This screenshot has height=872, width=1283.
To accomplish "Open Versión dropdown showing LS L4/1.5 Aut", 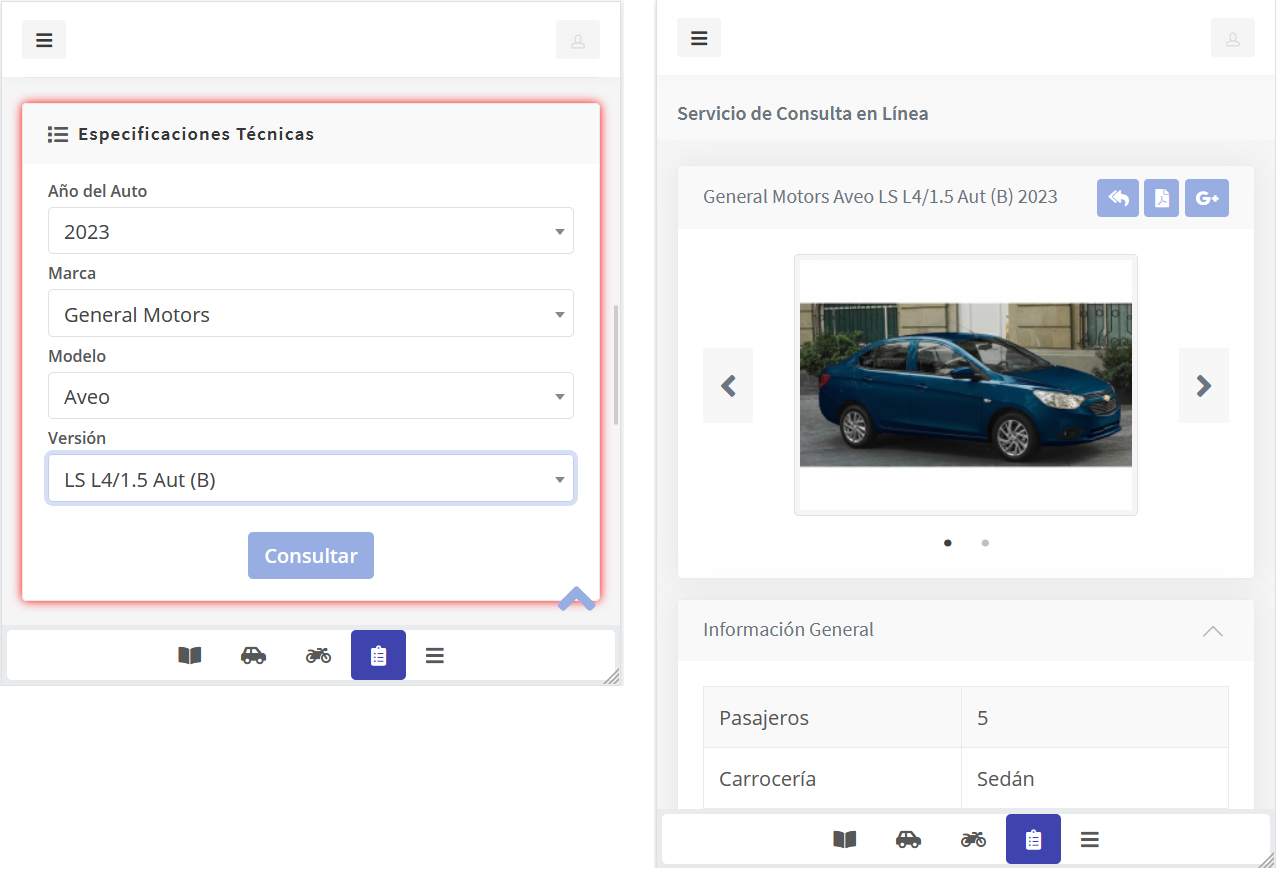I will 310,479.
